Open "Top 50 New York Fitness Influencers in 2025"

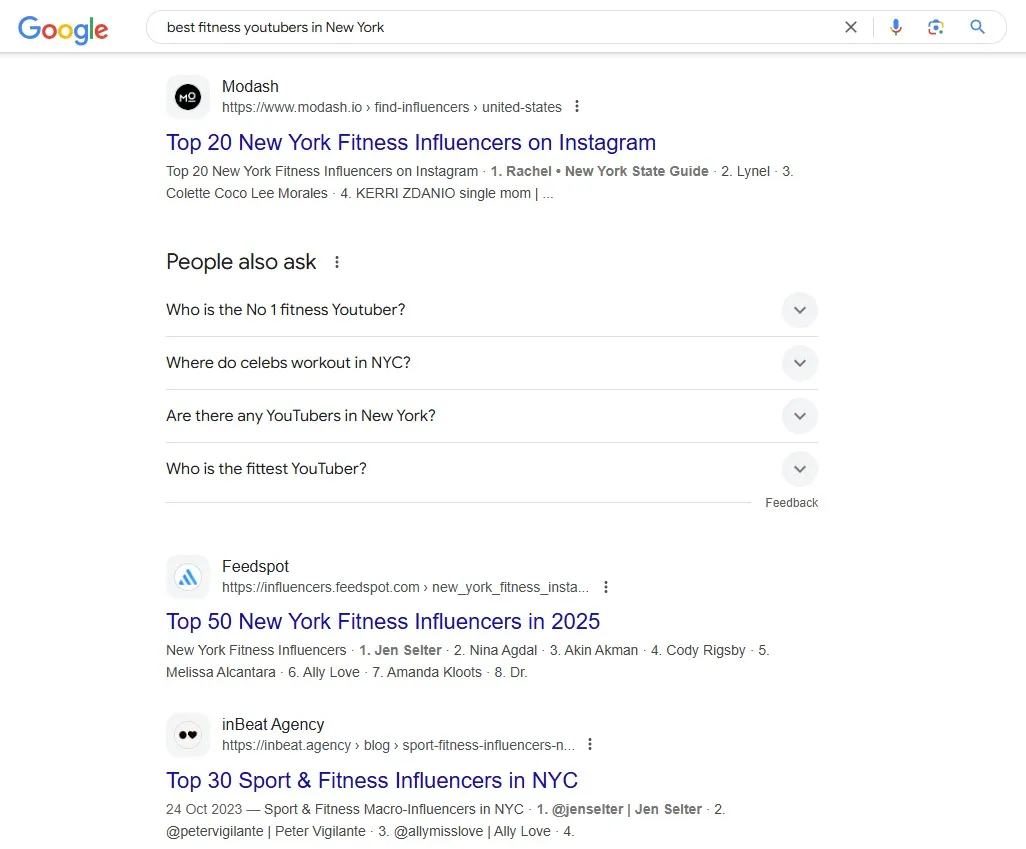tap(383, 621)
